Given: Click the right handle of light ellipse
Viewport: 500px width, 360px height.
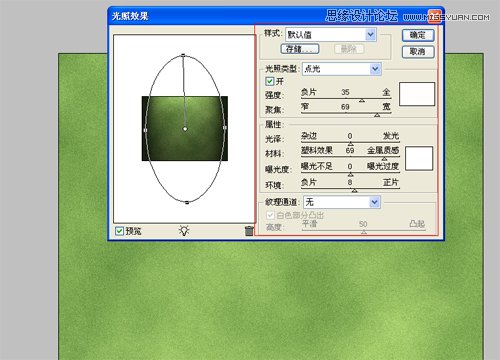Looking at the screenshot, I should click(x=225, y=128).
